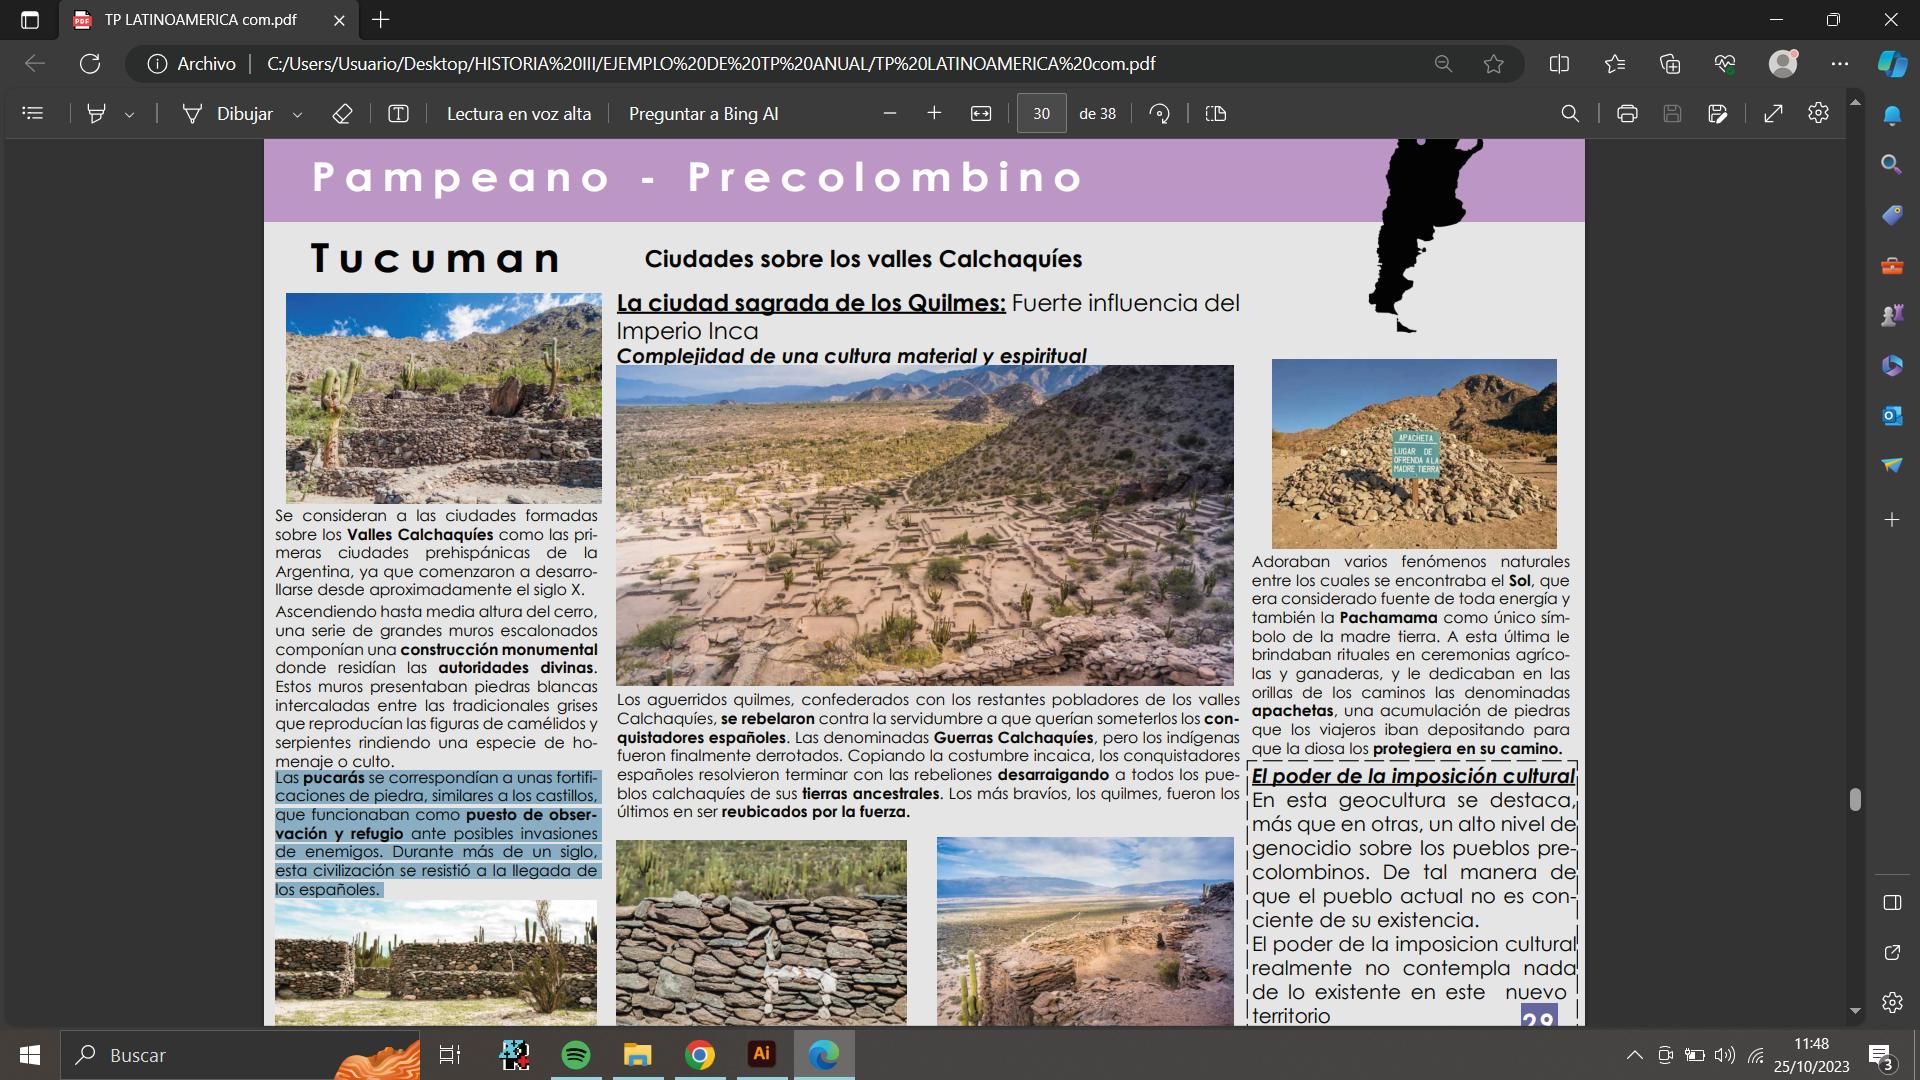Show hidden system tray icons
The width and height of the screenshot is (1920, 1080).
coord(1634,1055)
